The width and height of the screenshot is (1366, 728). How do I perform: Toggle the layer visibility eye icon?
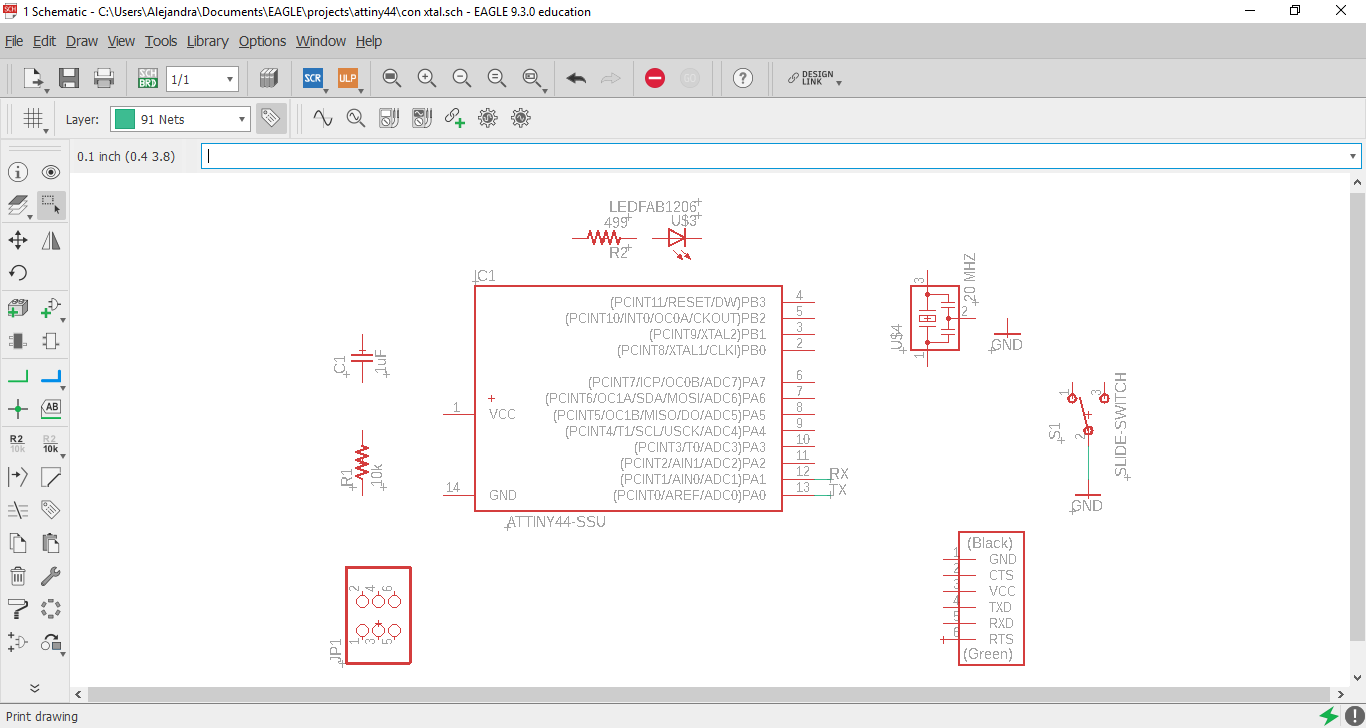point(51,172)
